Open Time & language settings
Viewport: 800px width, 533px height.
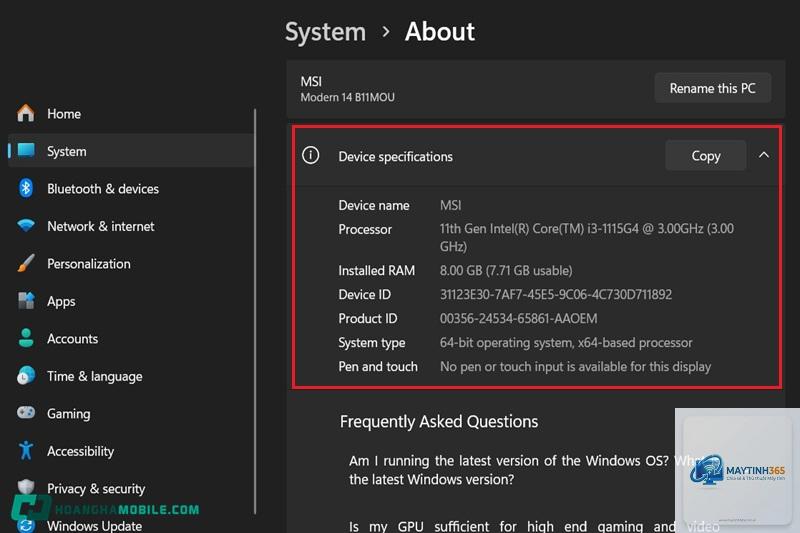click(x=131, y=376)
